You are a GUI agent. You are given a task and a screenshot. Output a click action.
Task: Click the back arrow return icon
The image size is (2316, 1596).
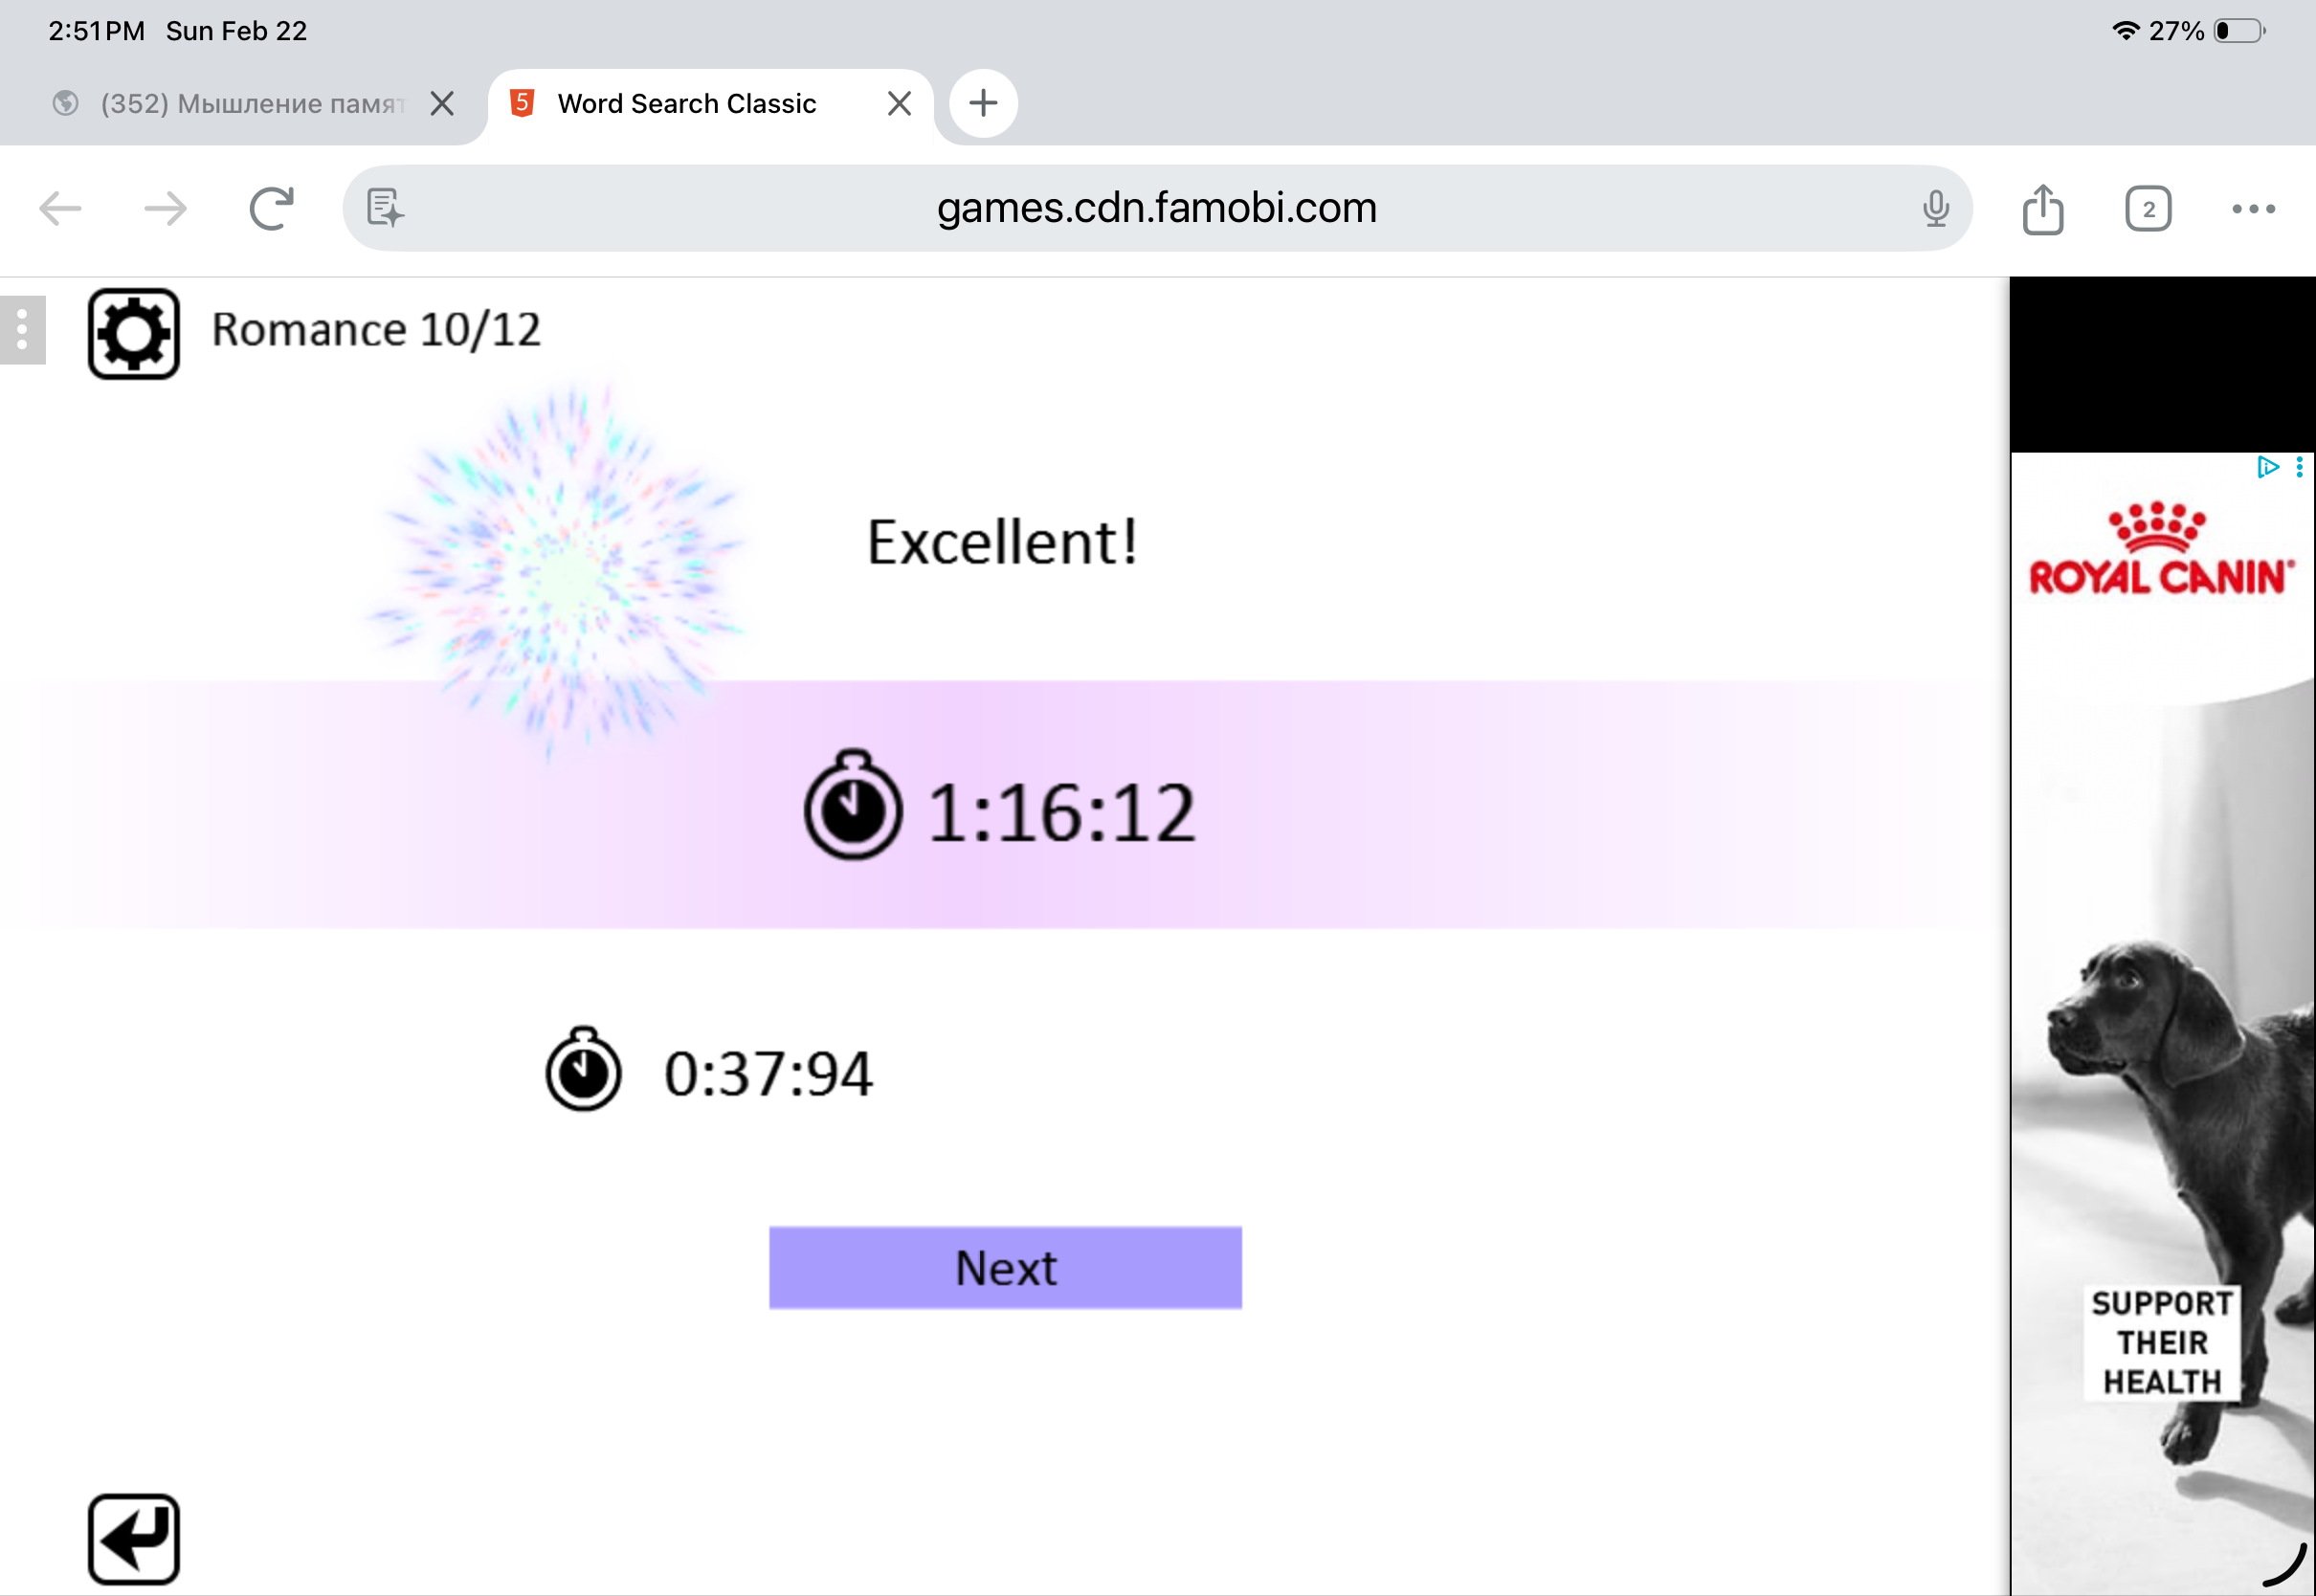[x=133, y=1539]
